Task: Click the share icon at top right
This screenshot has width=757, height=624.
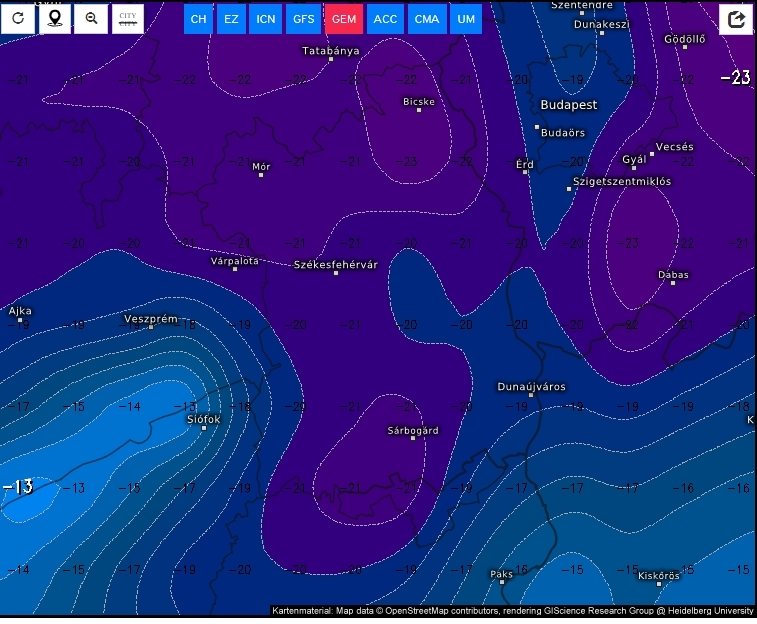Action: tap(737, 19)
